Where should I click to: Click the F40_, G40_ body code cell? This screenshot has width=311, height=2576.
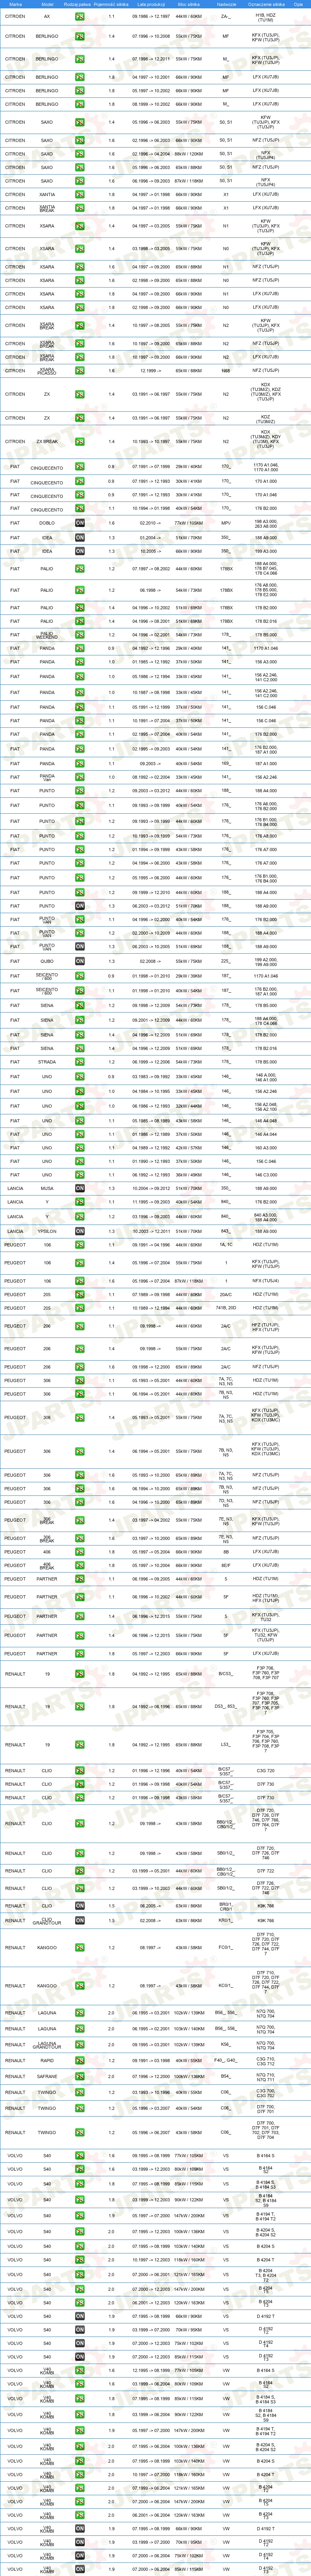pyautogui.click(x=225, y=2060)
